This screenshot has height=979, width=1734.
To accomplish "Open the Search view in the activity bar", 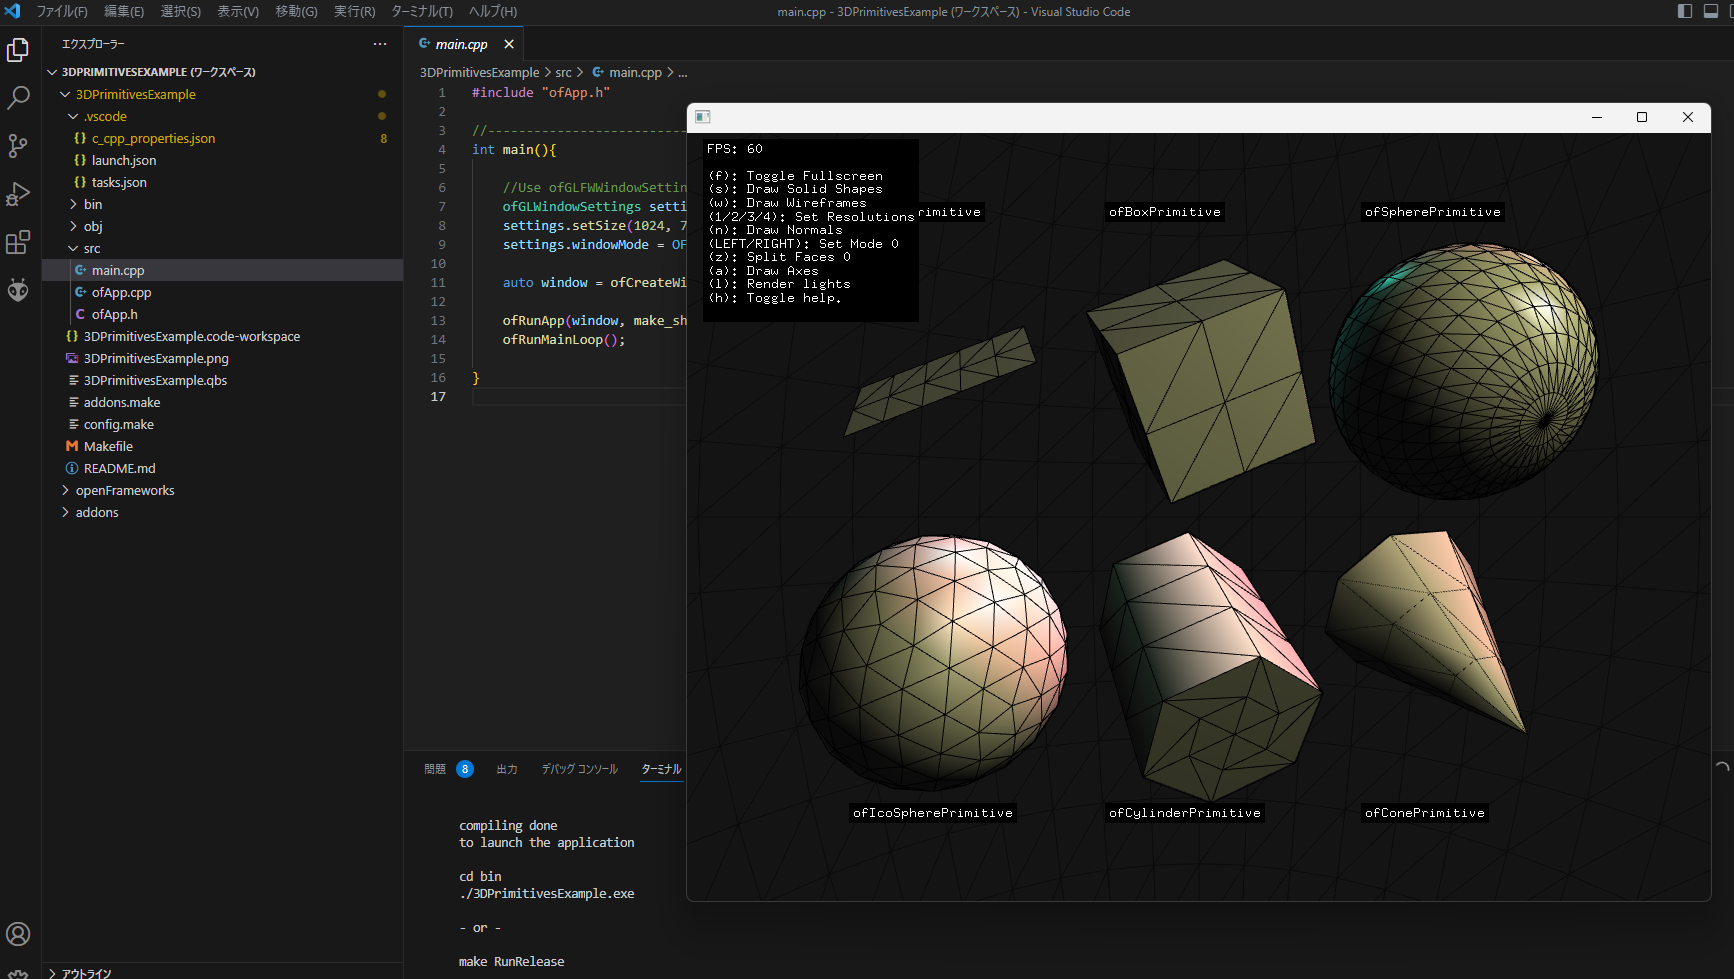I will pos(17,97).
